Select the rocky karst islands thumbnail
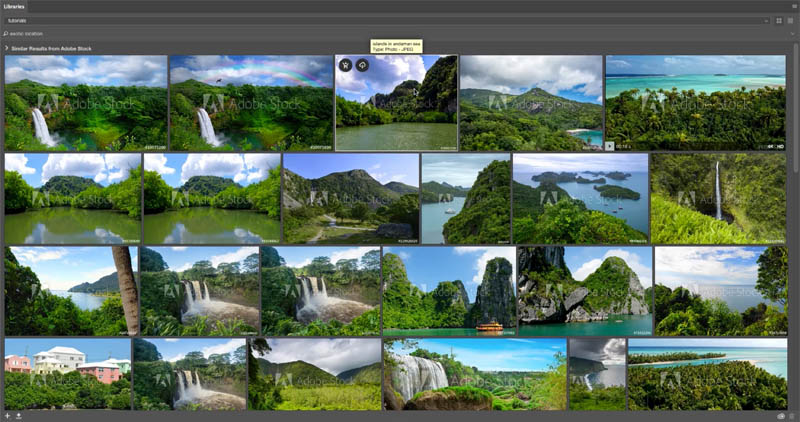This screenshot has height=422, width=800. click(x=586, y=291)
